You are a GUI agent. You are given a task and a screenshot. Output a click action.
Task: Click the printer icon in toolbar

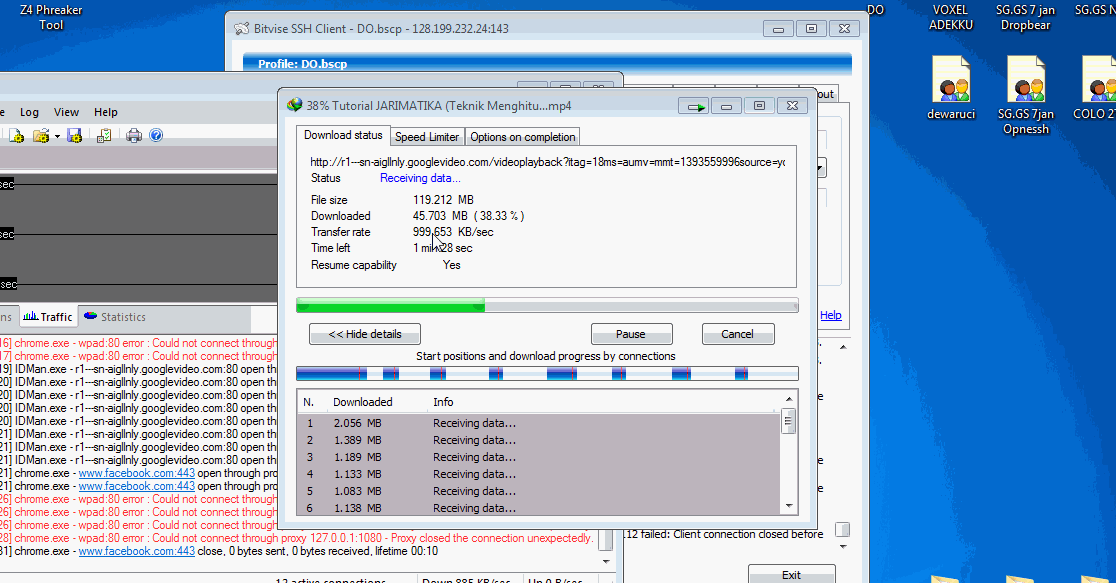(x=134, y=135)
